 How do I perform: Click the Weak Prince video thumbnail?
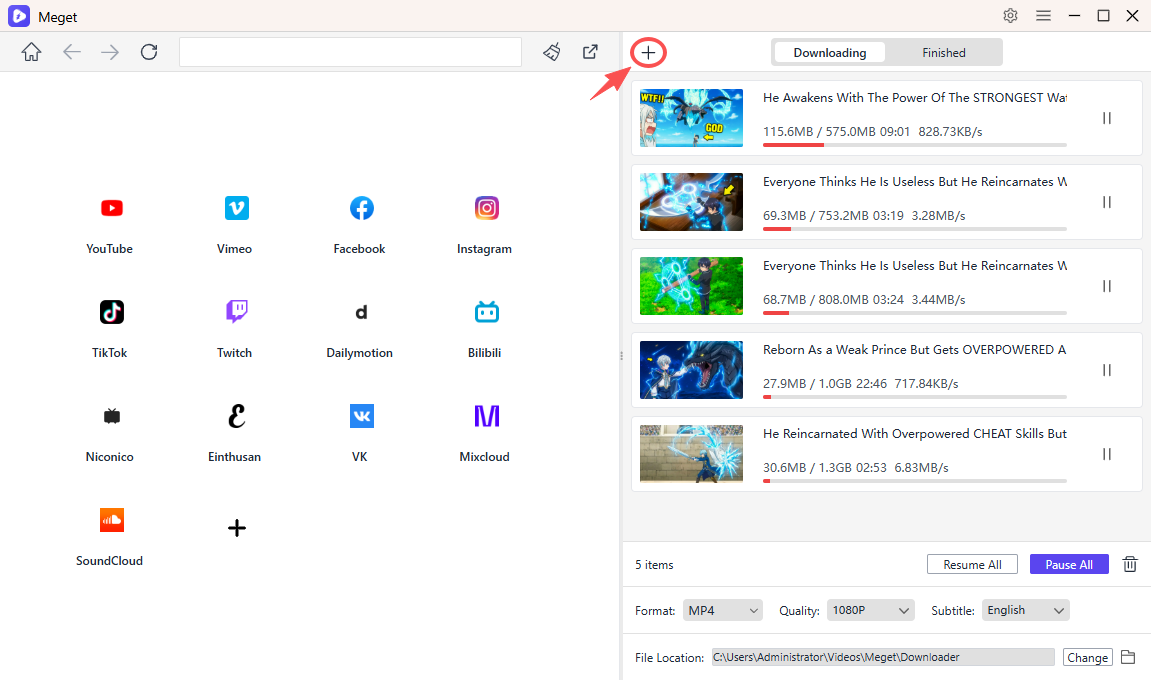pos(691,370)
